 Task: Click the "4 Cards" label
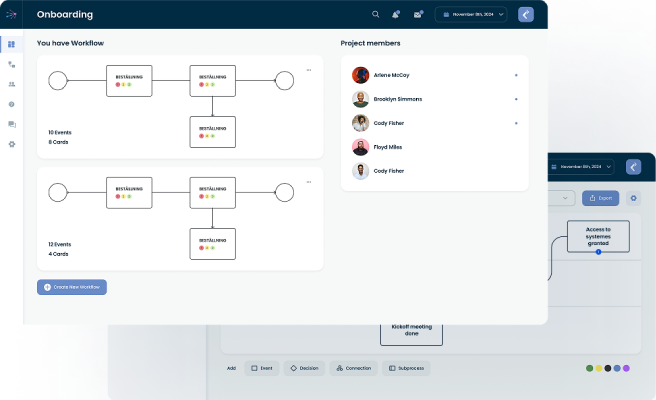coord(58,254)
